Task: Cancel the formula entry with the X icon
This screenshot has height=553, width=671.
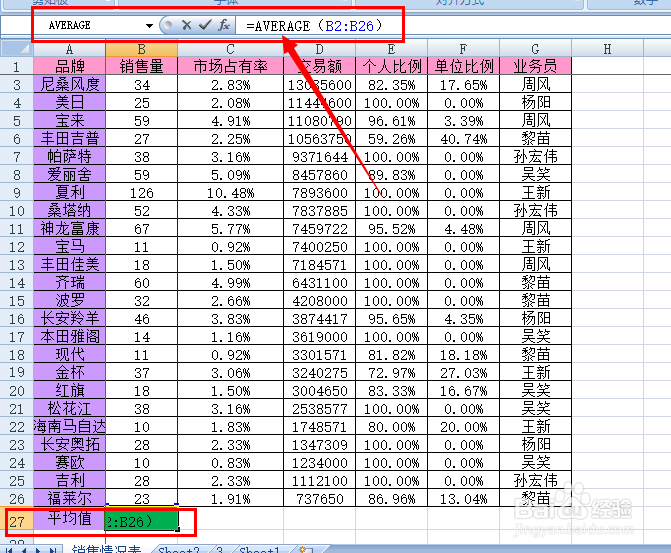Action: pyautogui.click(x=186, y=25)
